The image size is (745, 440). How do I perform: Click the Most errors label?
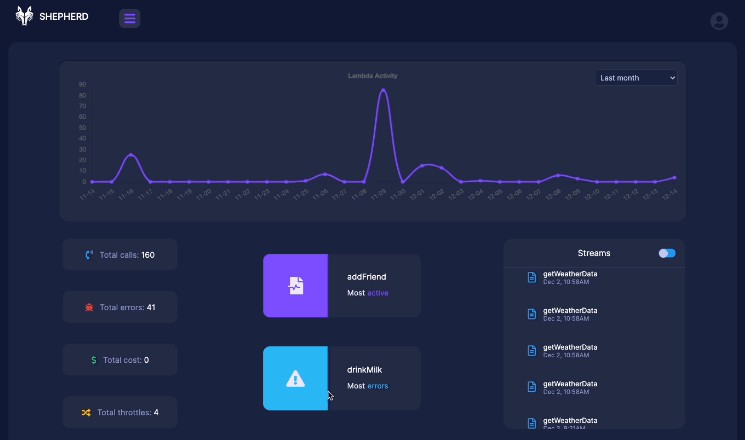click(x=368, y=386)
